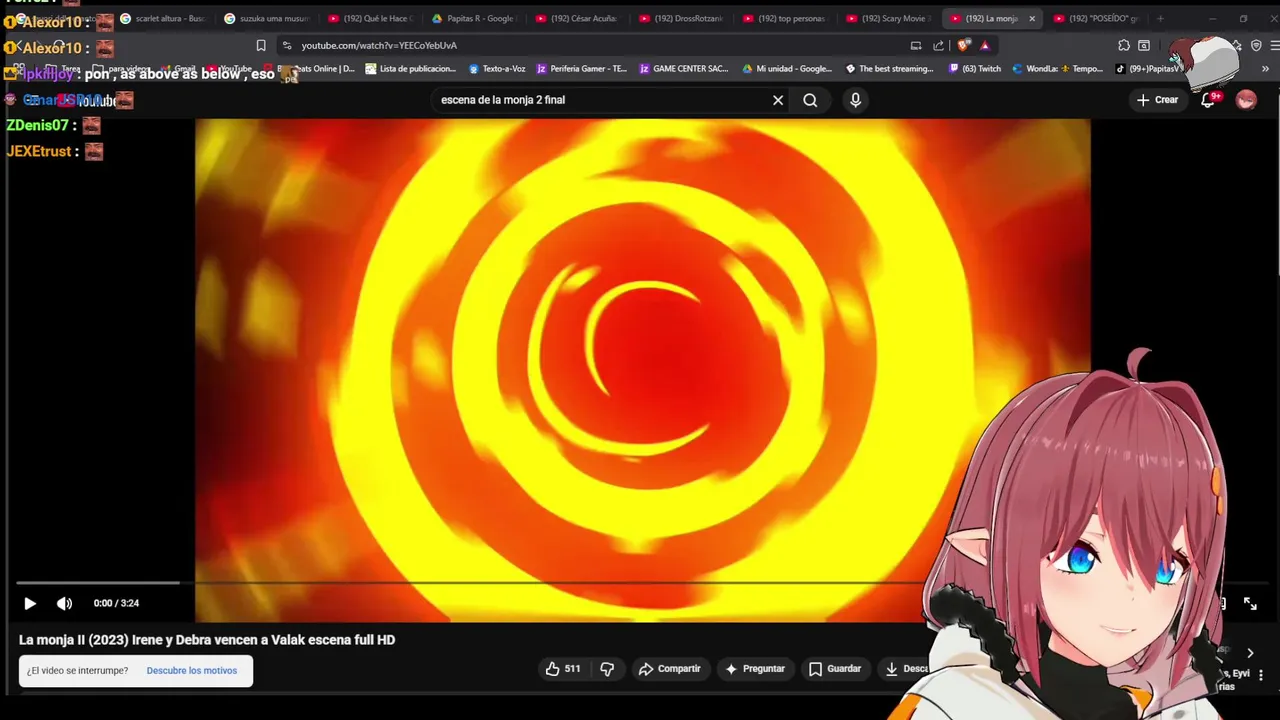Open the Periferia Gamer bookmark

click(x=581, y=69)
